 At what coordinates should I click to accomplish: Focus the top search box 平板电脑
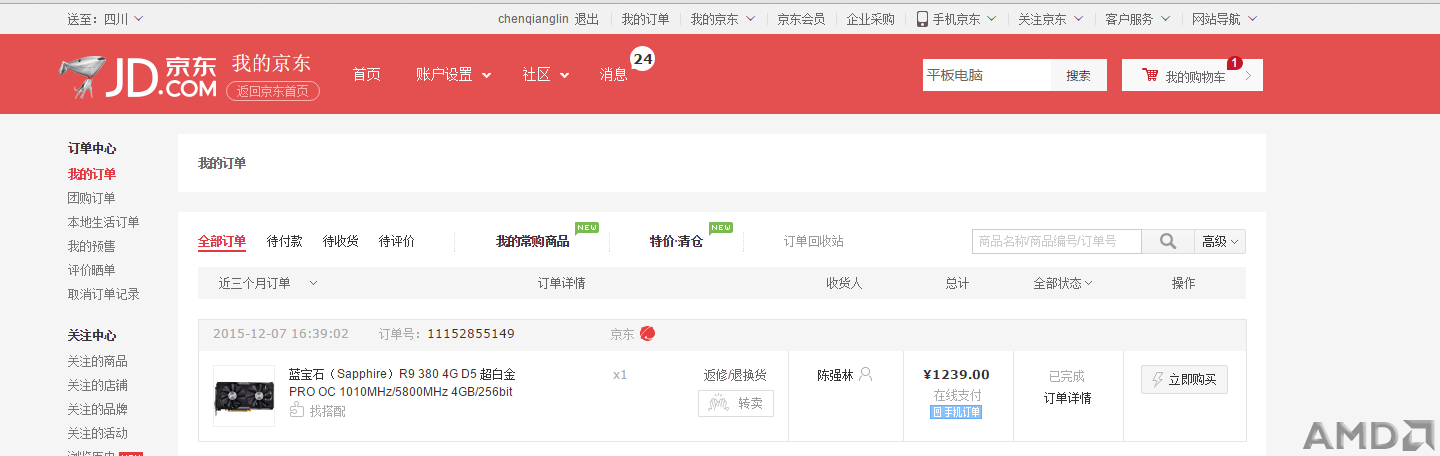click(987, 75)
